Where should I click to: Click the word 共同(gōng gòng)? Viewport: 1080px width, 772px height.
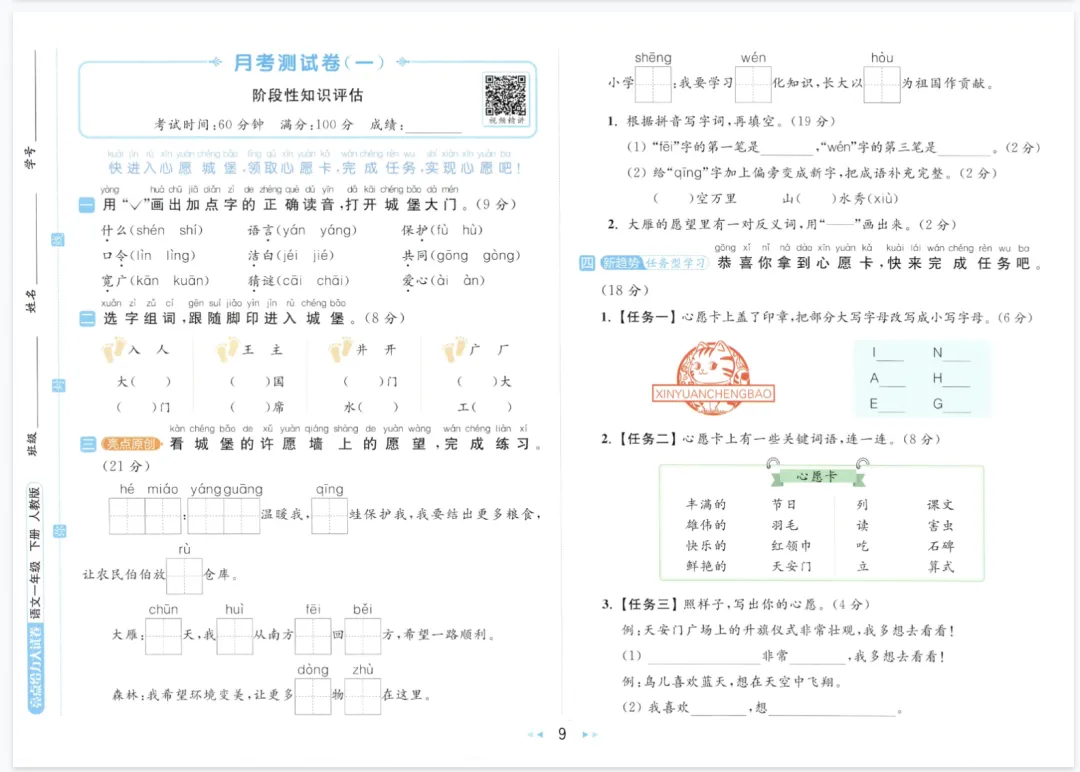coord(461,255)
